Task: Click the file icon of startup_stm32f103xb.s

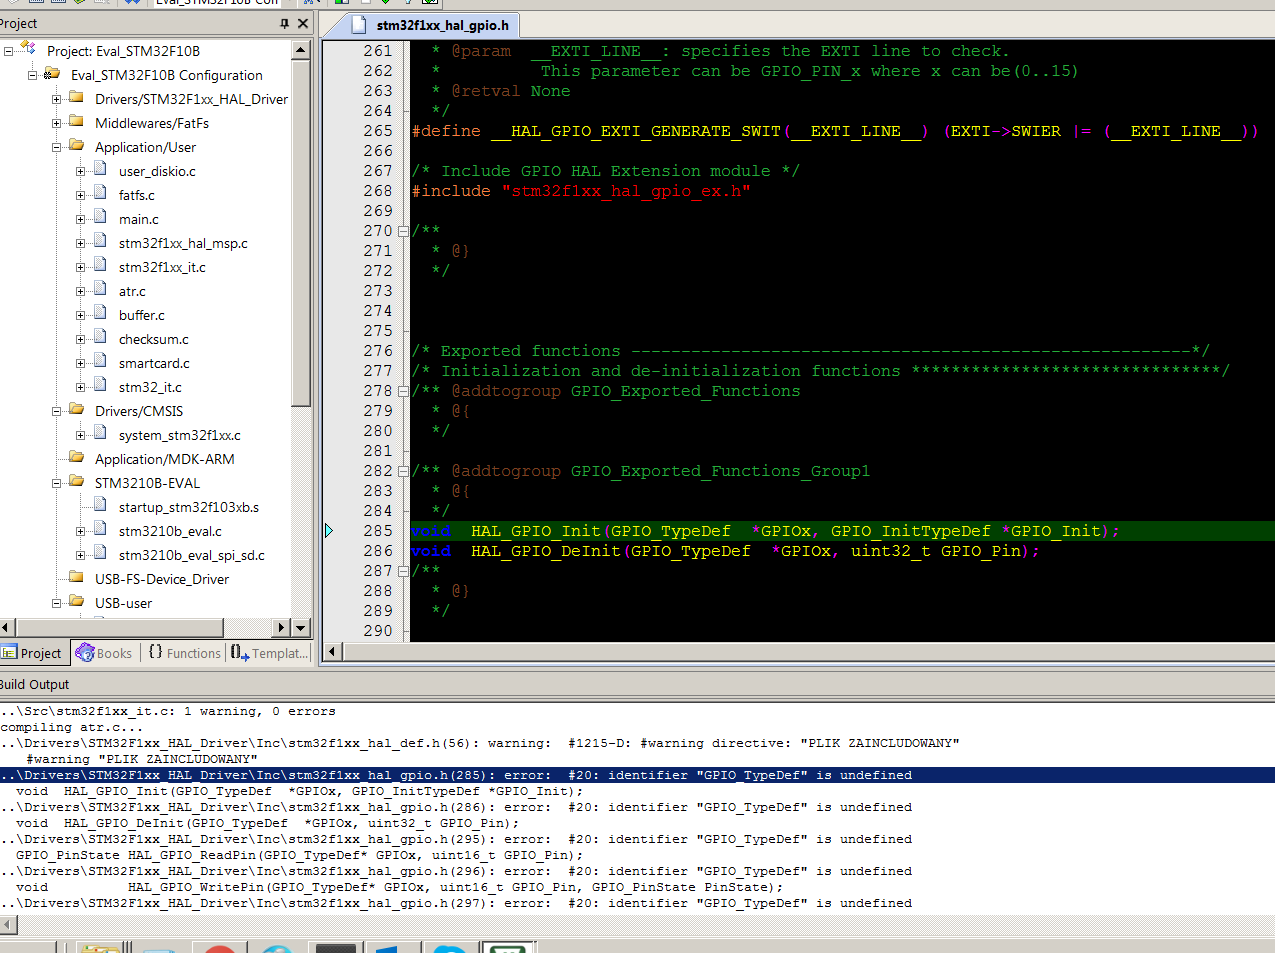Action: pos(100,506)
